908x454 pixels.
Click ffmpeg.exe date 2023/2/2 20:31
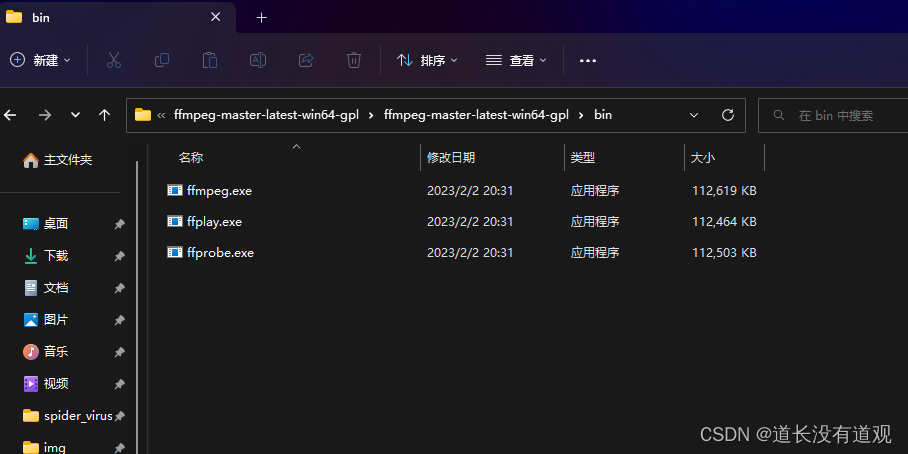(x=470, y=191)
